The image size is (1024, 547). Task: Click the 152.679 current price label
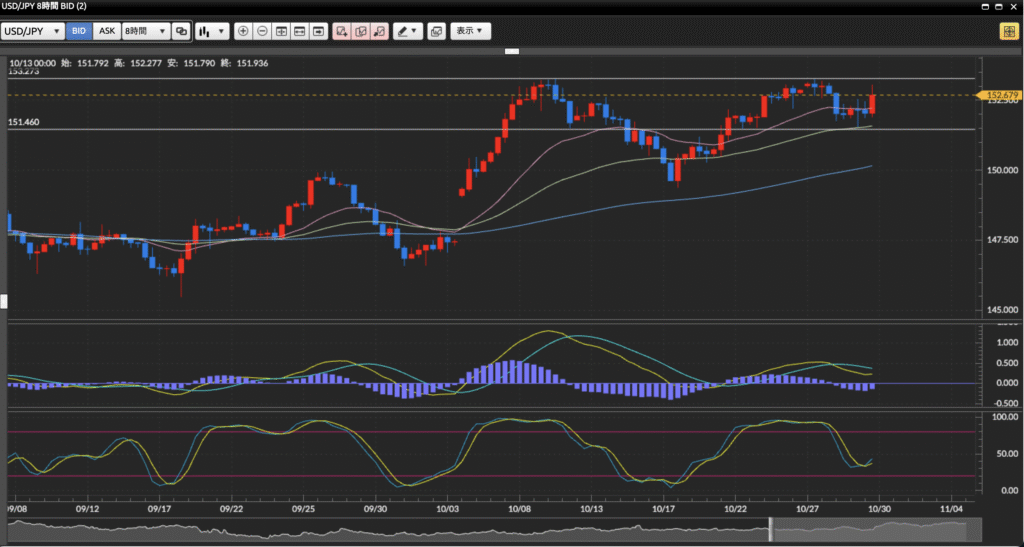[x=1001, y=96]
